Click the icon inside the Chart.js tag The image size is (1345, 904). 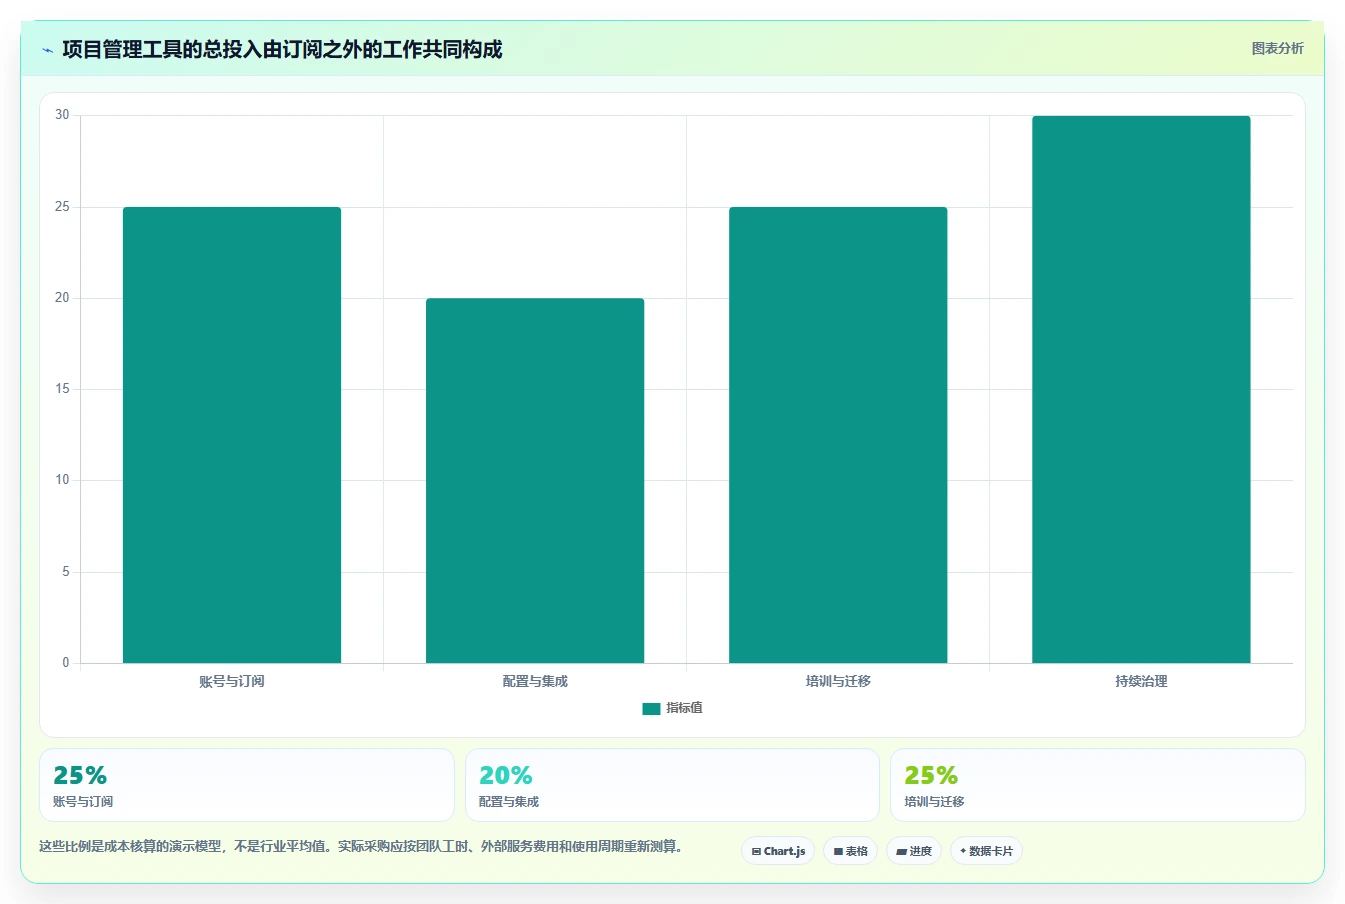(x=756, y=852)
